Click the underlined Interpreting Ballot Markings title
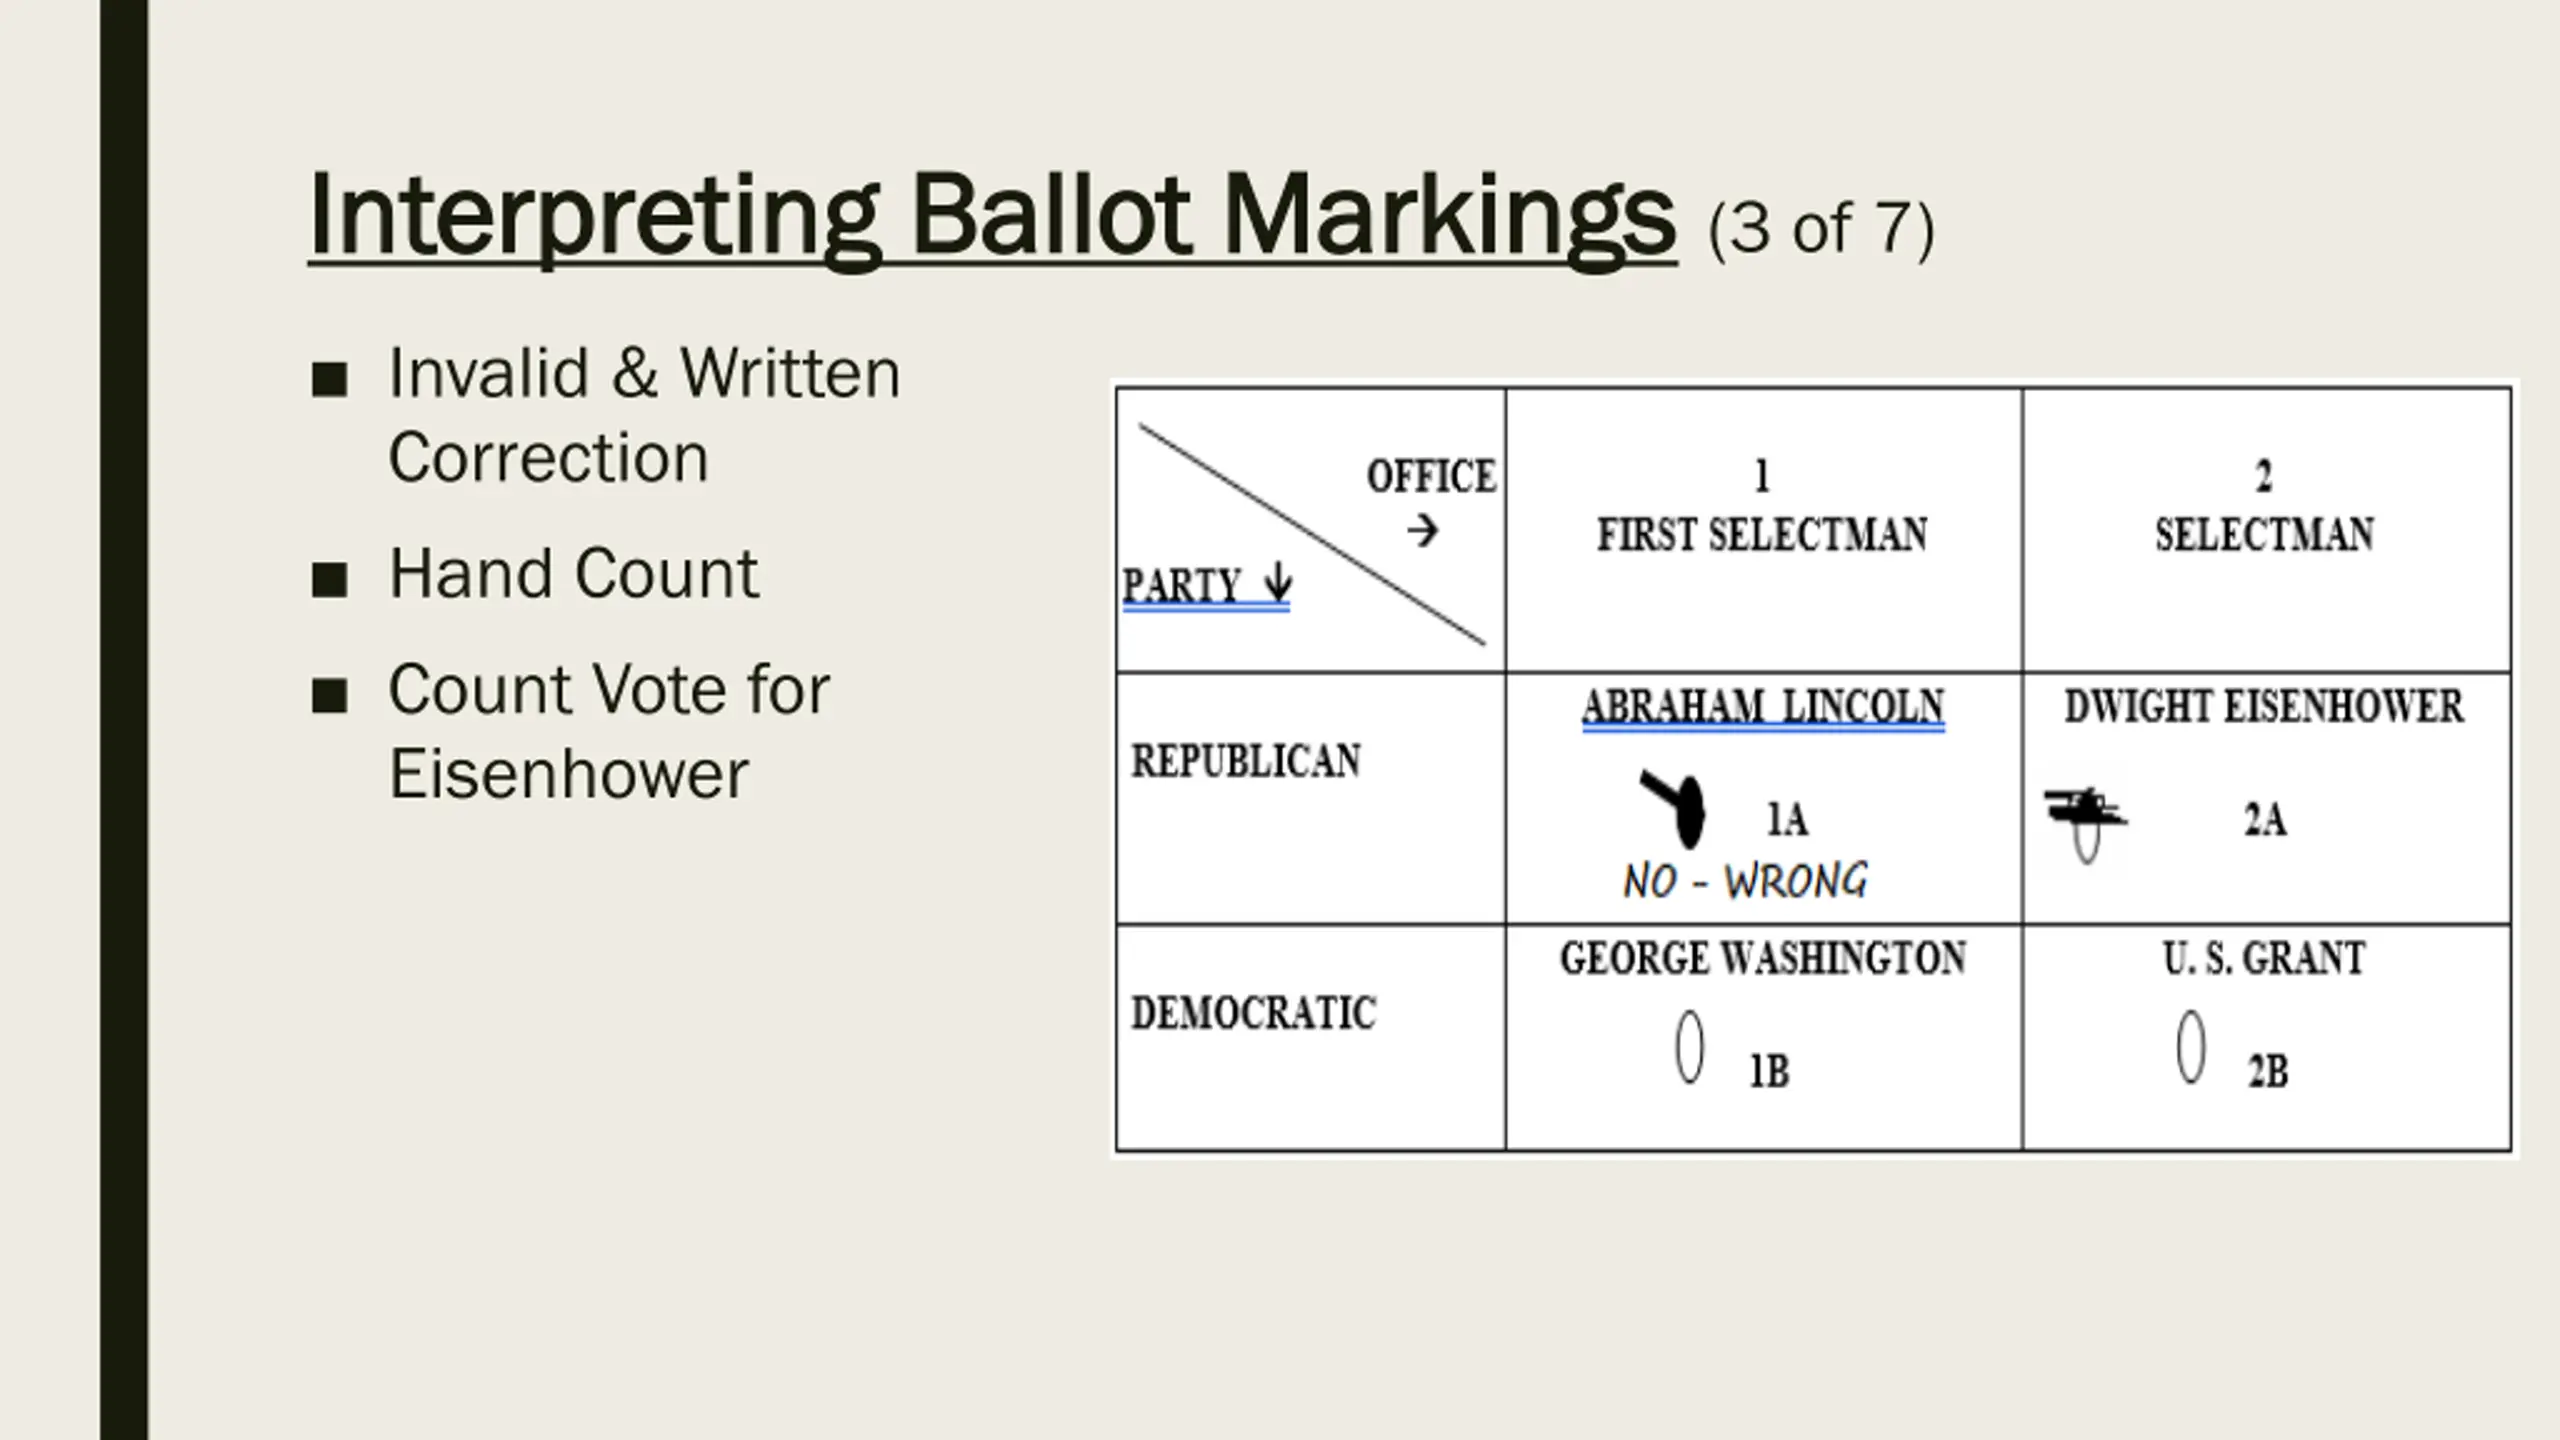 click(991, 216)
